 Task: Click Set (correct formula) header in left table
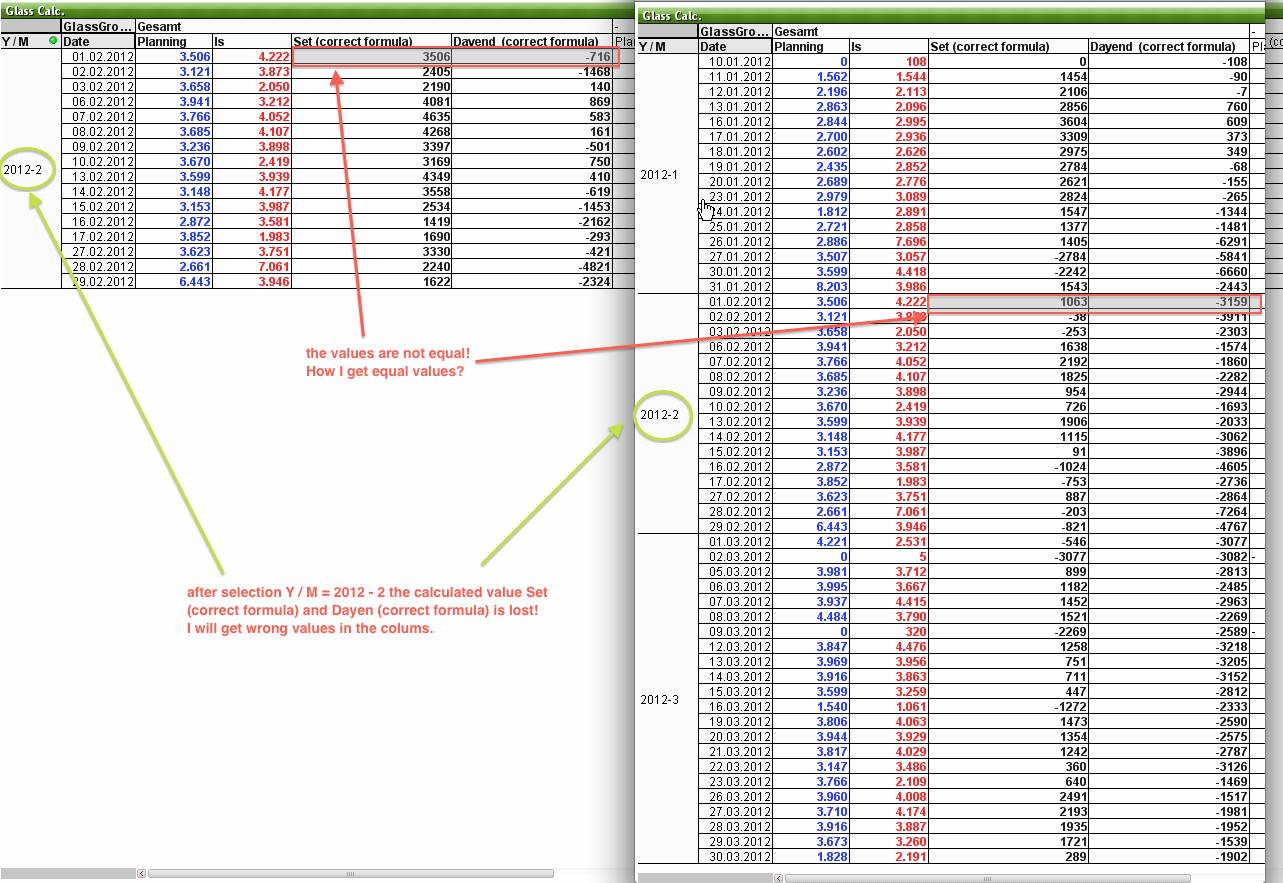click(352, 41)
